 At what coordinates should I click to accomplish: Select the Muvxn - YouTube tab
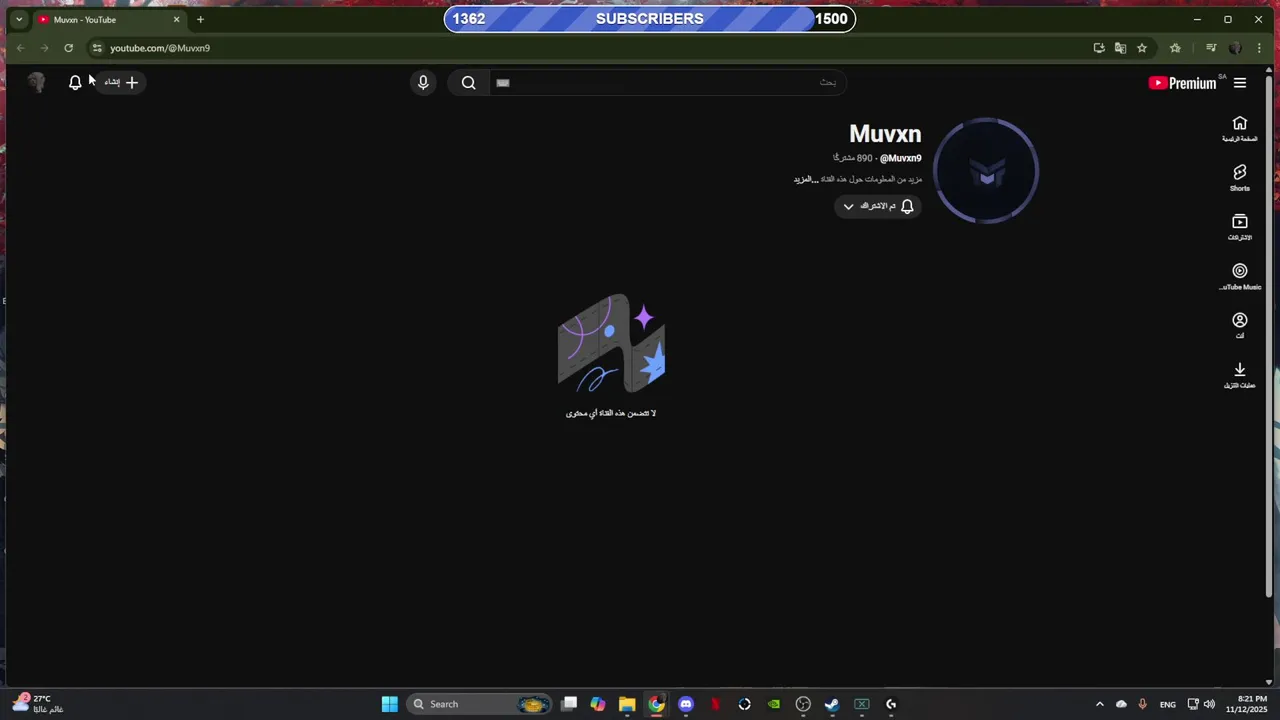tap(109, 19)
